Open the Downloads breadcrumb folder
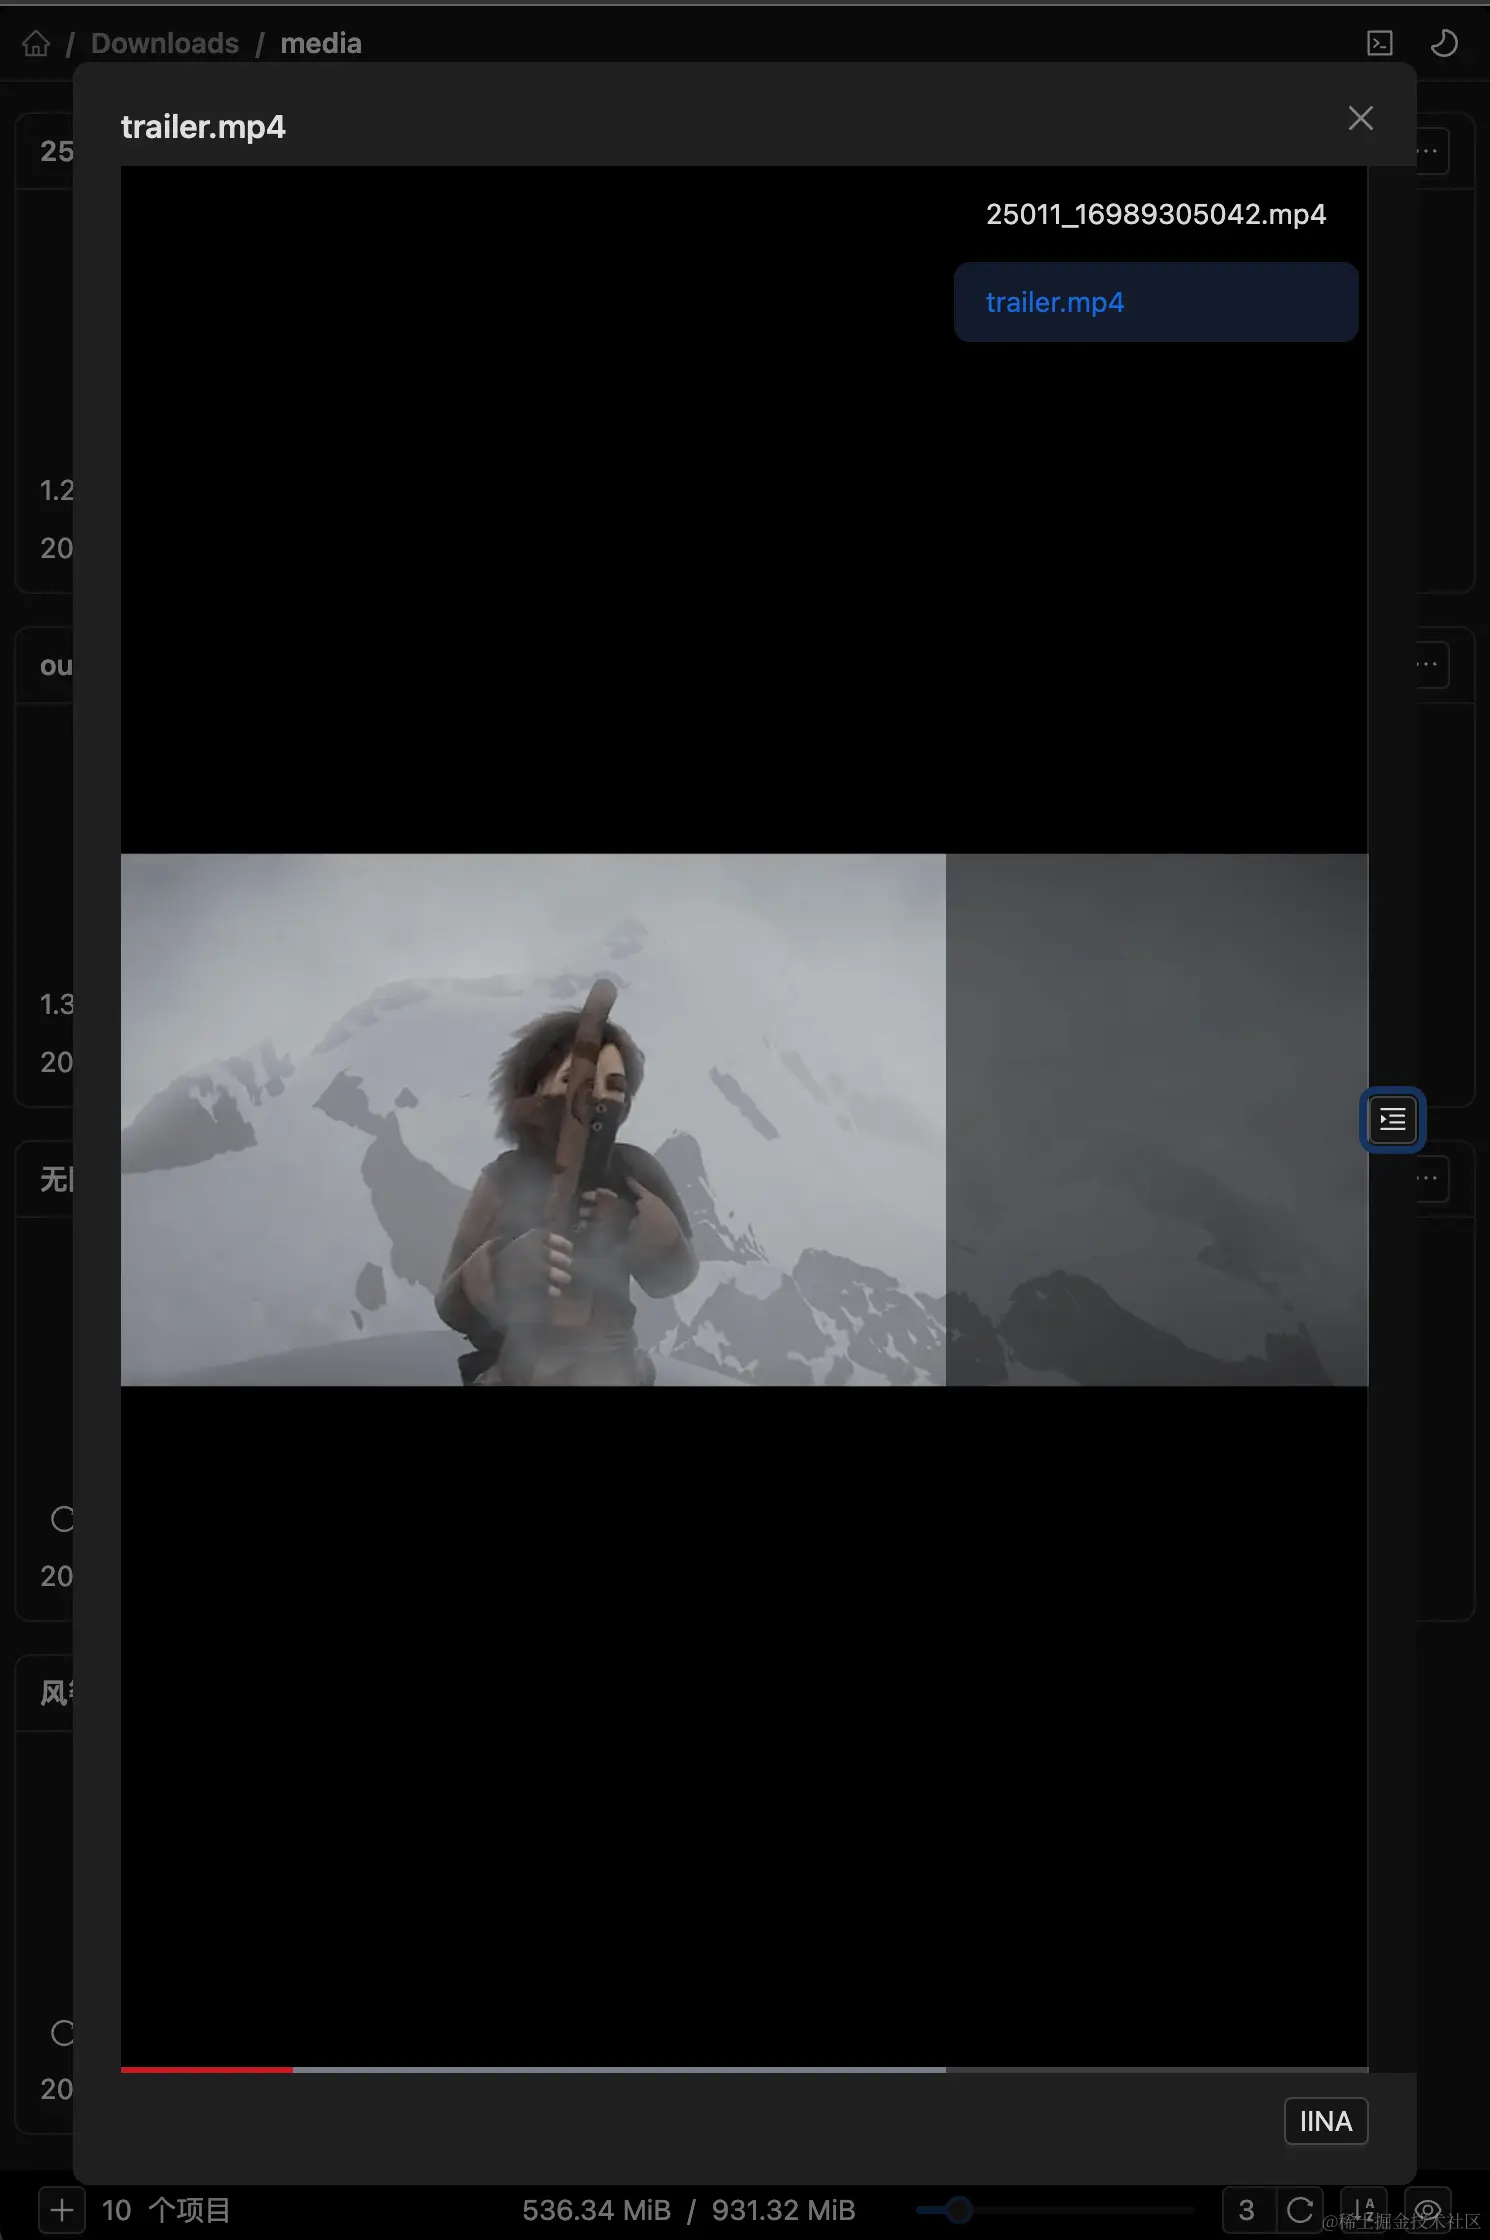This screenshot has width=1490, height=2240. [x=165, y=43]
